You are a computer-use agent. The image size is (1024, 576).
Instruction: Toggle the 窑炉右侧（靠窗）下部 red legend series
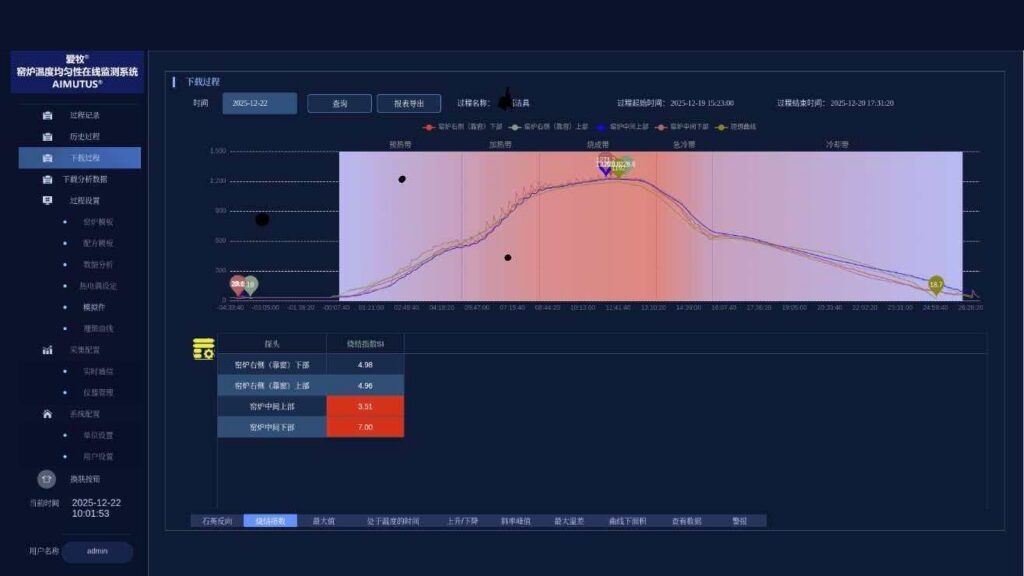[463, 127]
